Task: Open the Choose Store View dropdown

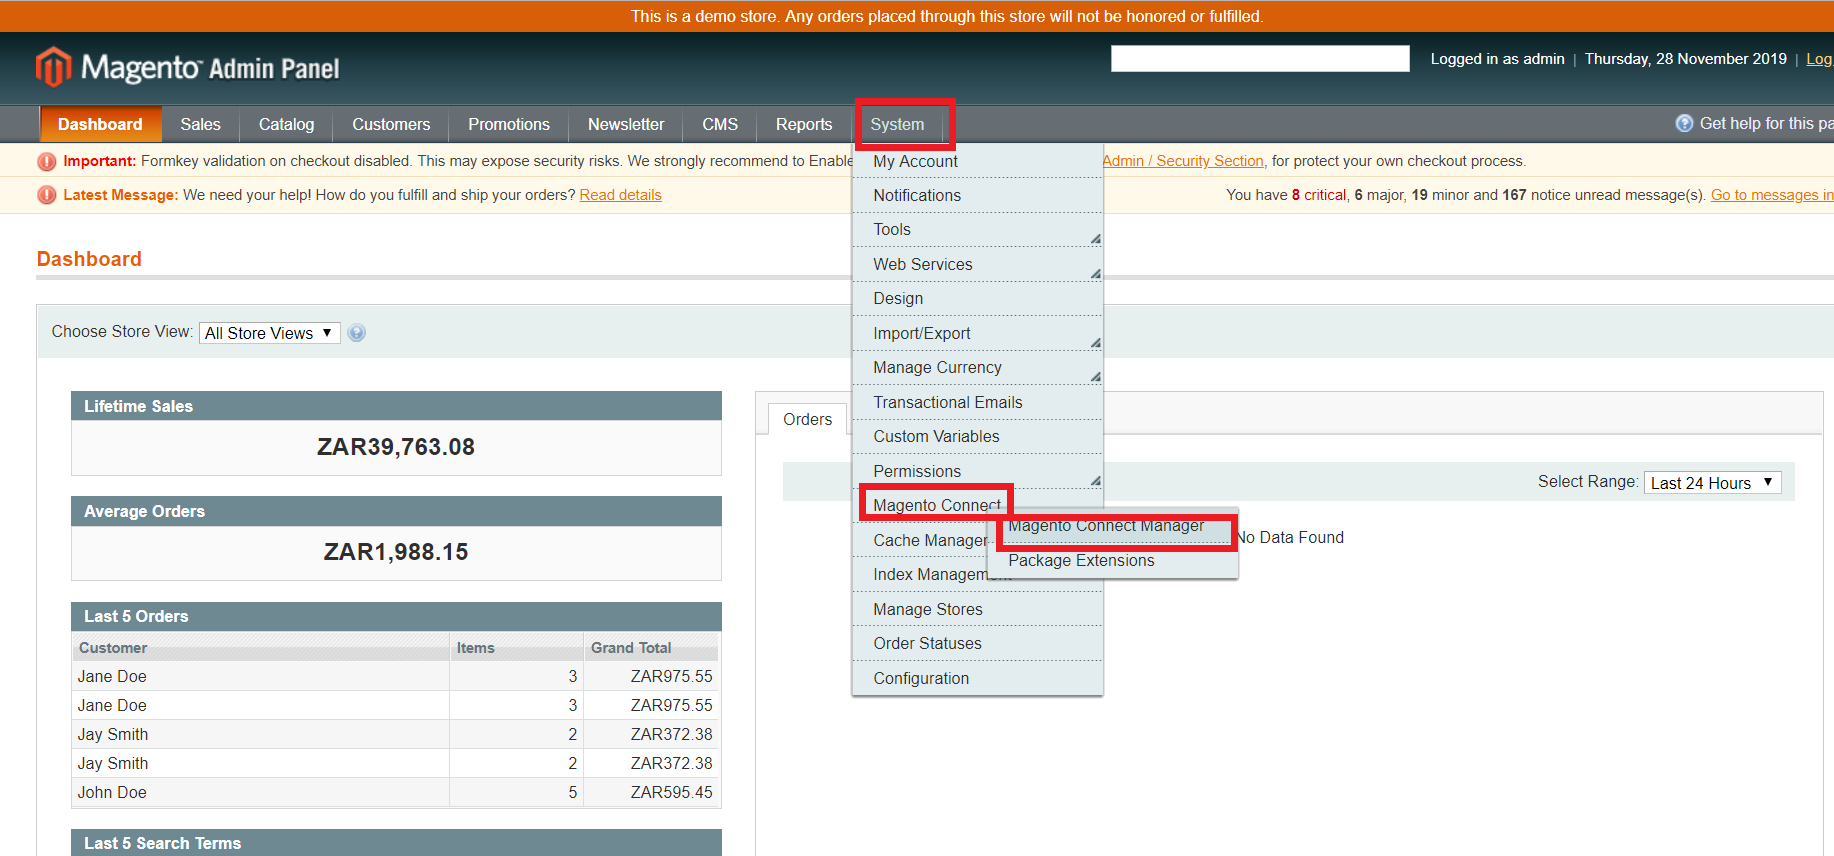Action: (270, 333)
